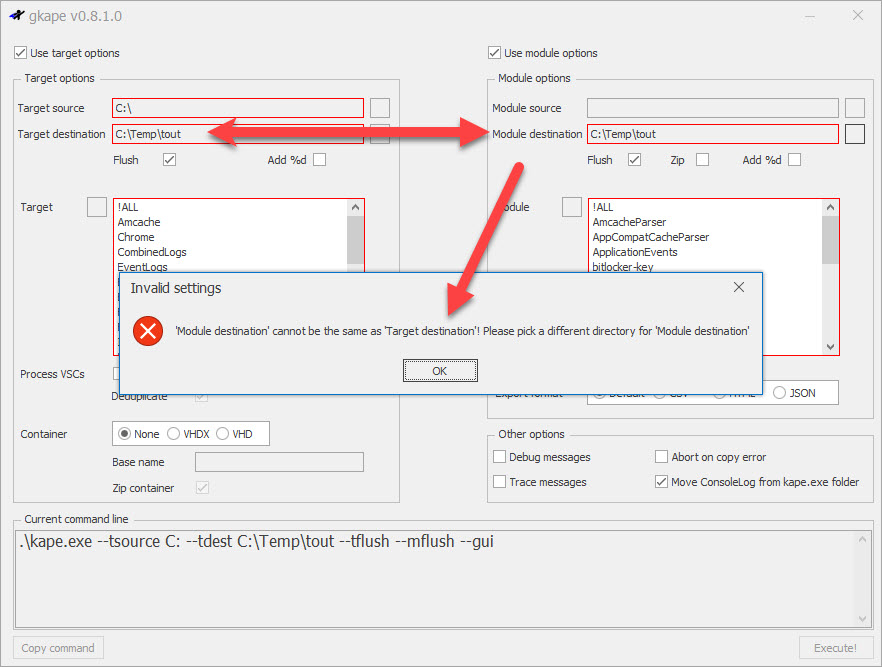882x667 pixels.
Task: Close the gkape window
Action: tap(857, 16)
